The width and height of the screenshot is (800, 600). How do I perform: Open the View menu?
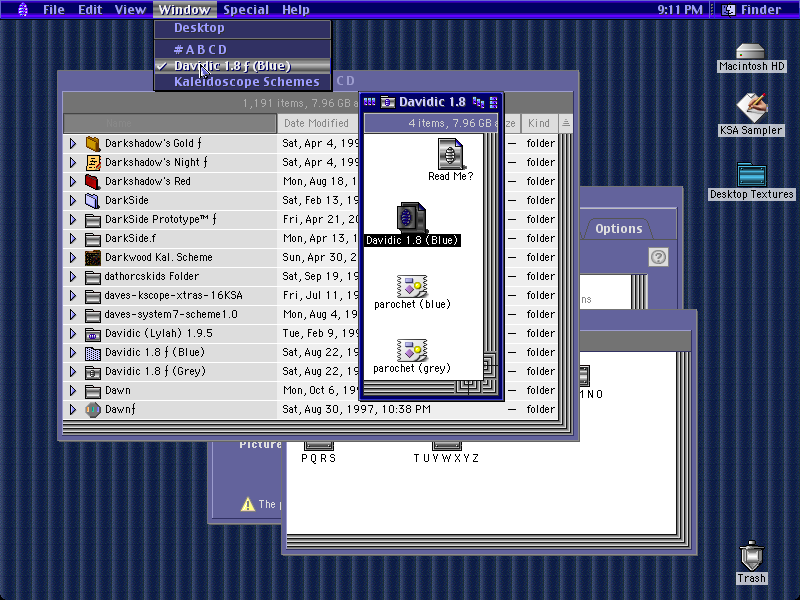[x=130, y=10]
